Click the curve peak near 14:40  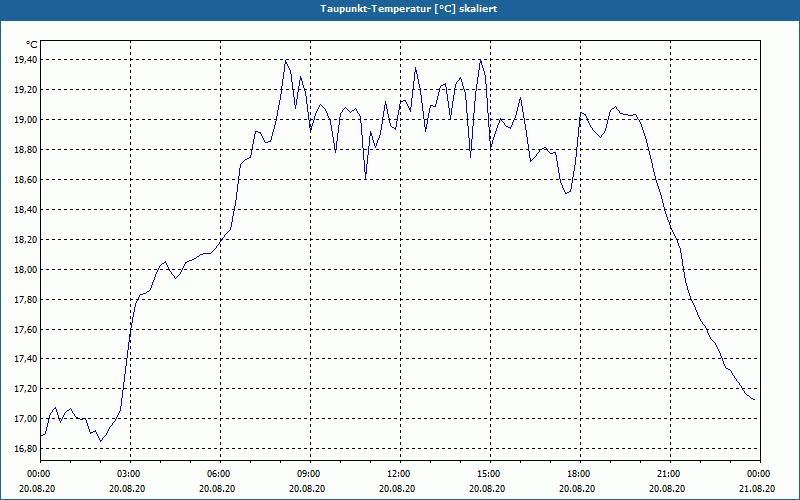[480, 60]
